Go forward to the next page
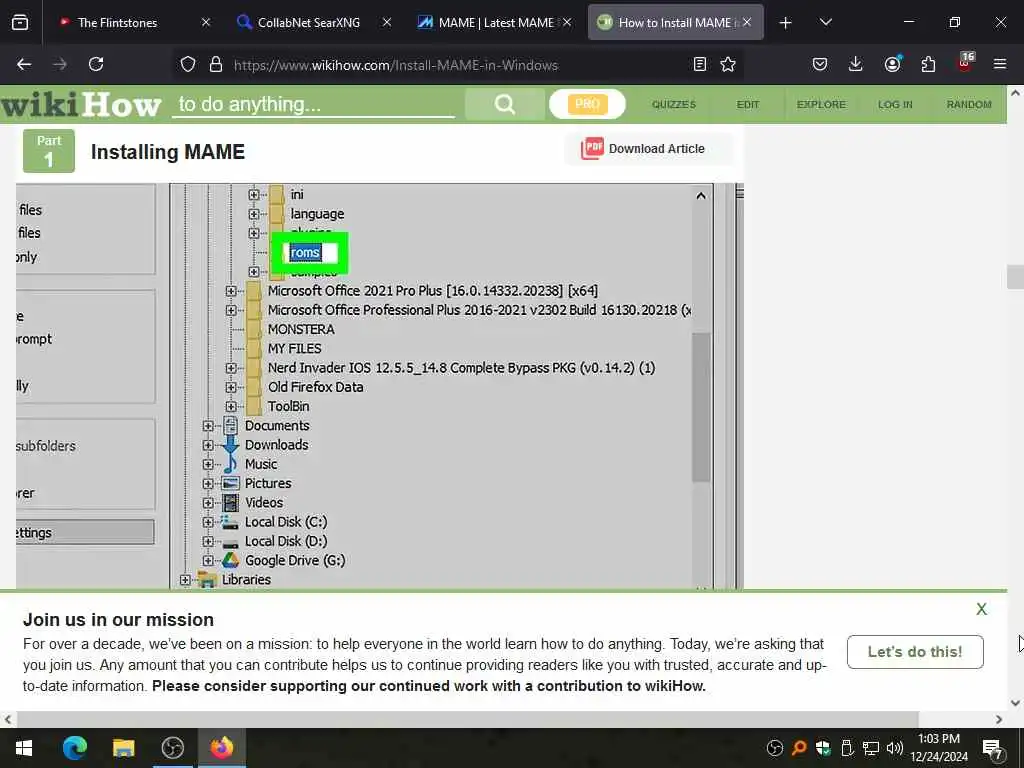1024x768 pixels. coord(60,64)
